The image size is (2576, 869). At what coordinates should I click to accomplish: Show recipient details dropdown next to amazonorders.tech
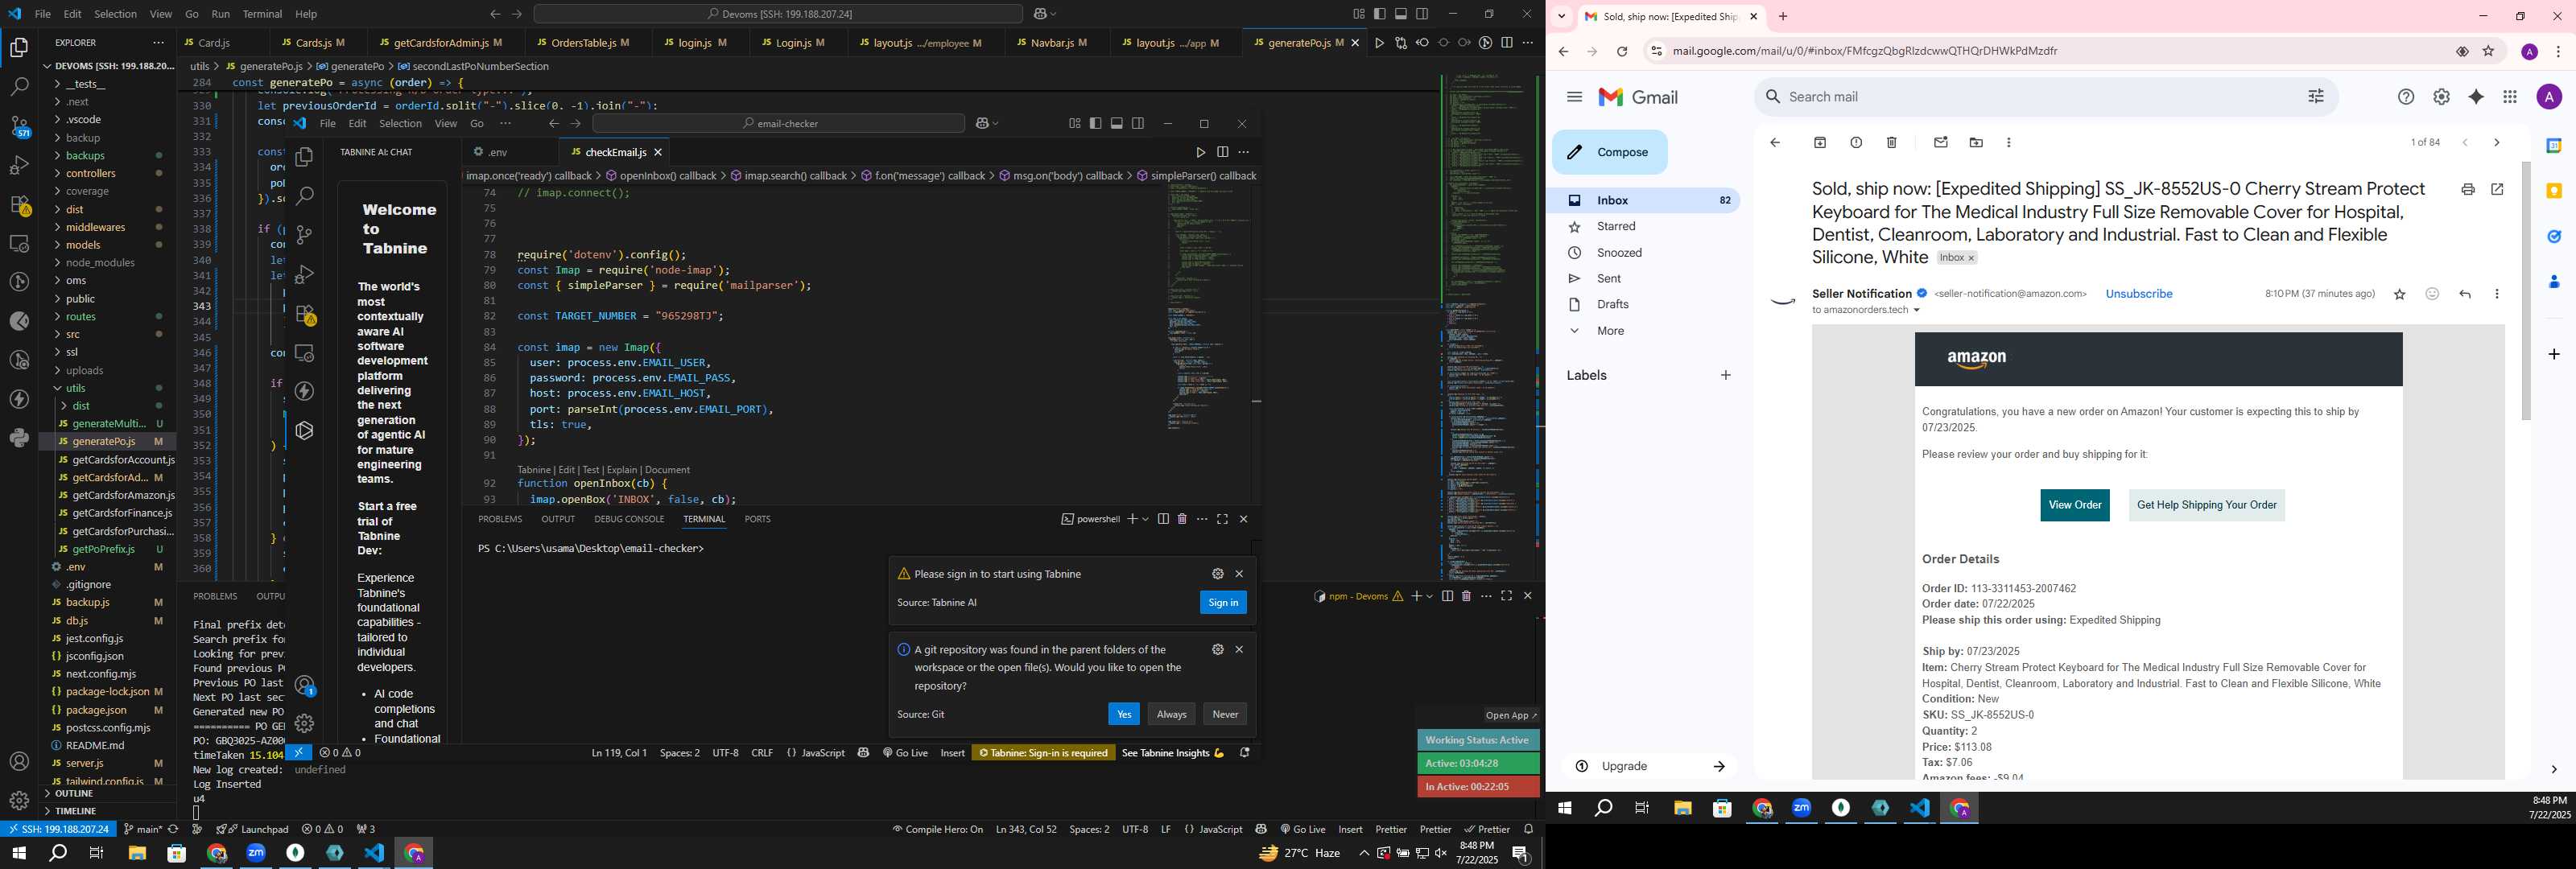(x=1917, y=311)
